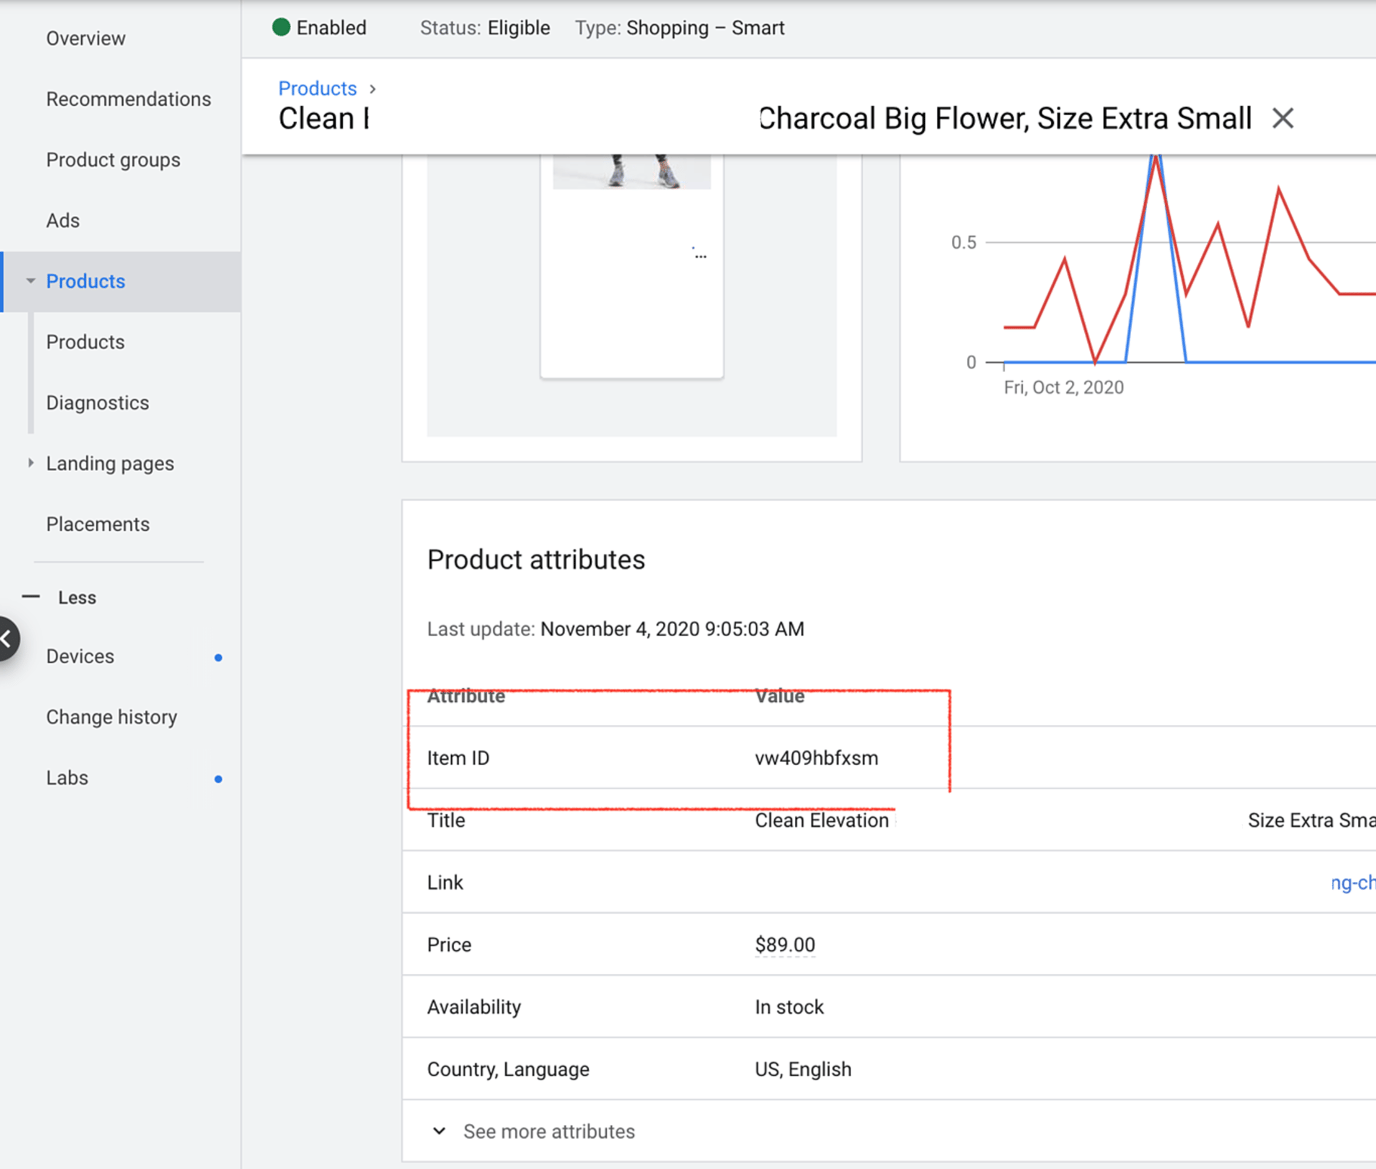Image resolution: width=1376 pixels, height=1169 pixels.
Task: Open the Overview page
Action: 86,39
